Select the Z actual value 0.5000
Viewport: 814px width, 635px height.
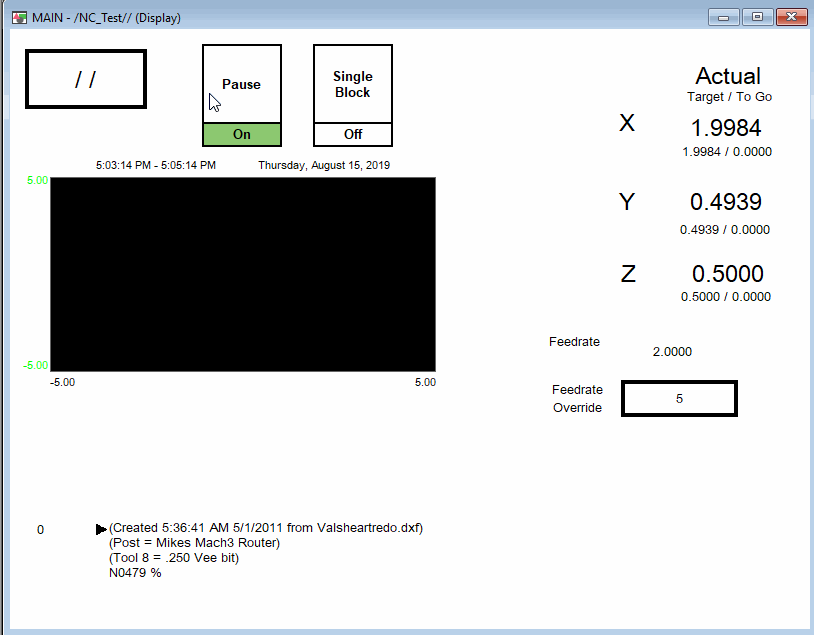pyautogui.click(x=727, y=274)
